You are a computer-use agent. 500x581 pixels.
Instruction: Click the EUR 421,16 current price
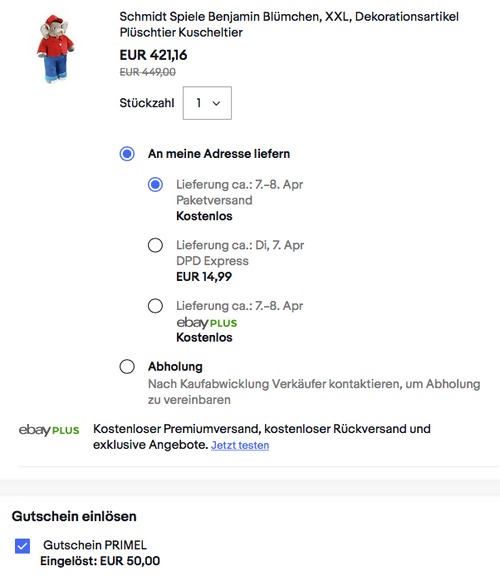pyautogui.click(x=153, y=55)
